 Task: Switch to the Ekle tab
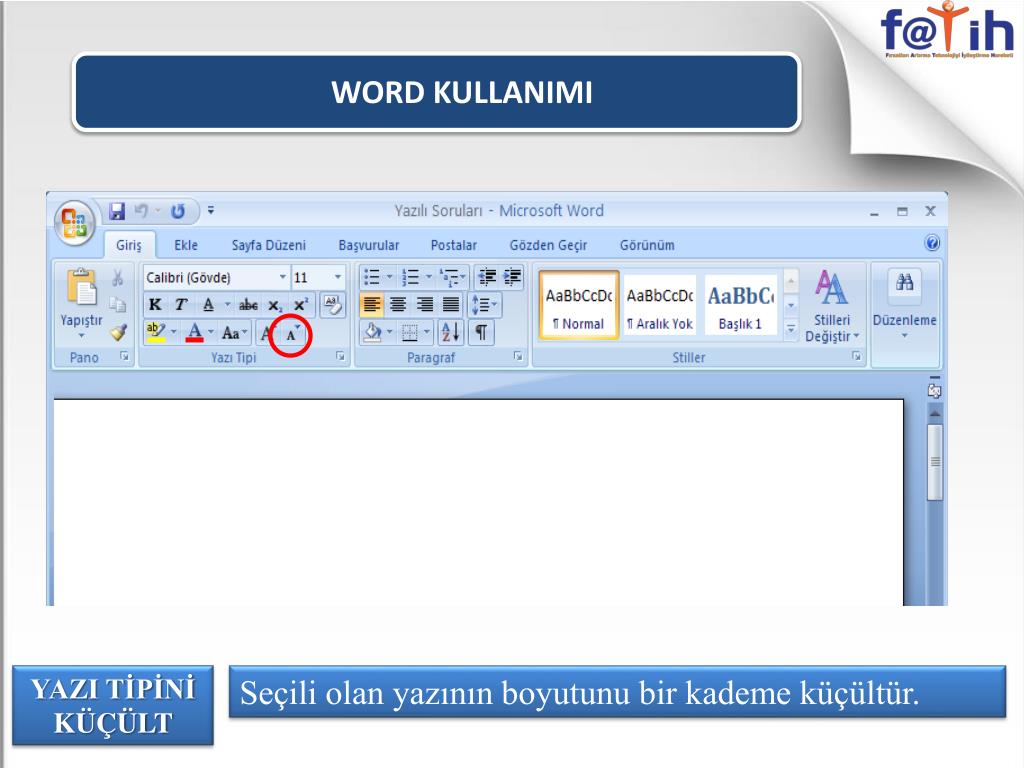[x=185, y=246]
